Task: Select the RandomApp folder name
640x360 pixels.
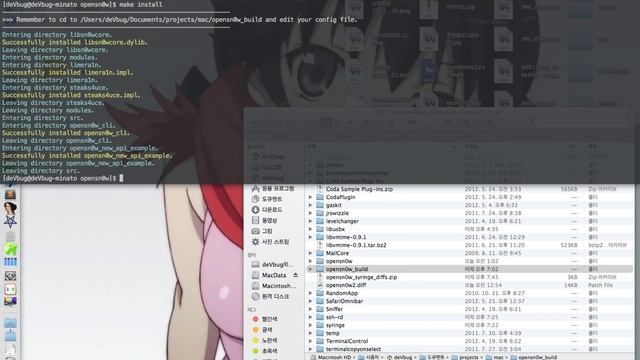Action: (x=342, y=293)
